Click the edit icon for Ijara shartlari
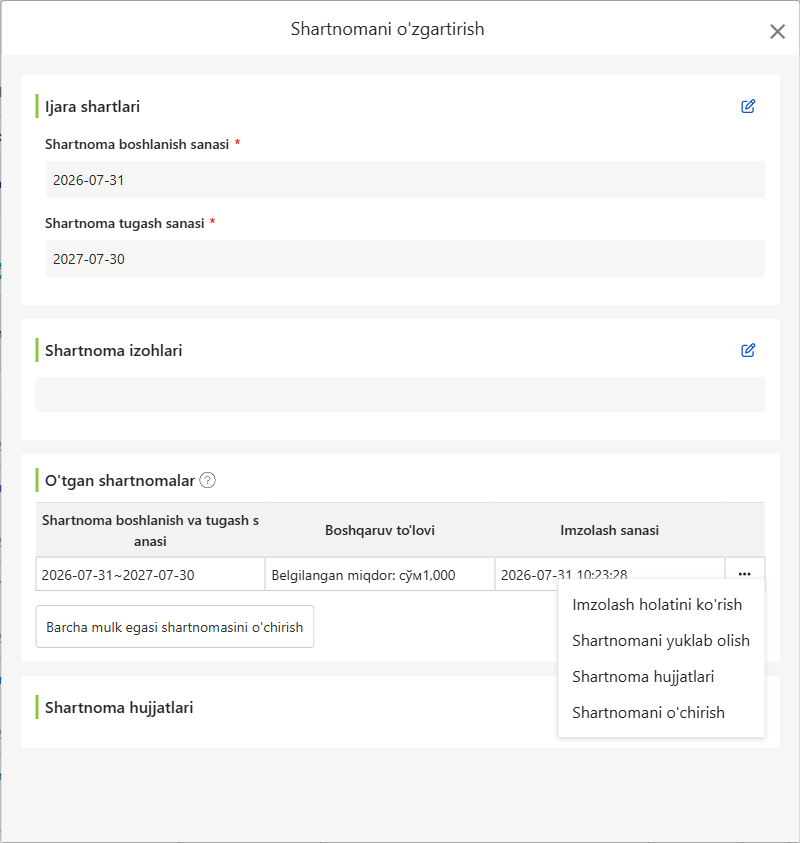The image size is (800, 843). [x=748, y=106]
